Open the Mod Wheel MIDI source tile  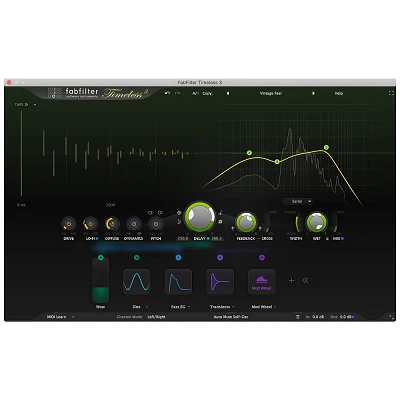pos(262,282)
